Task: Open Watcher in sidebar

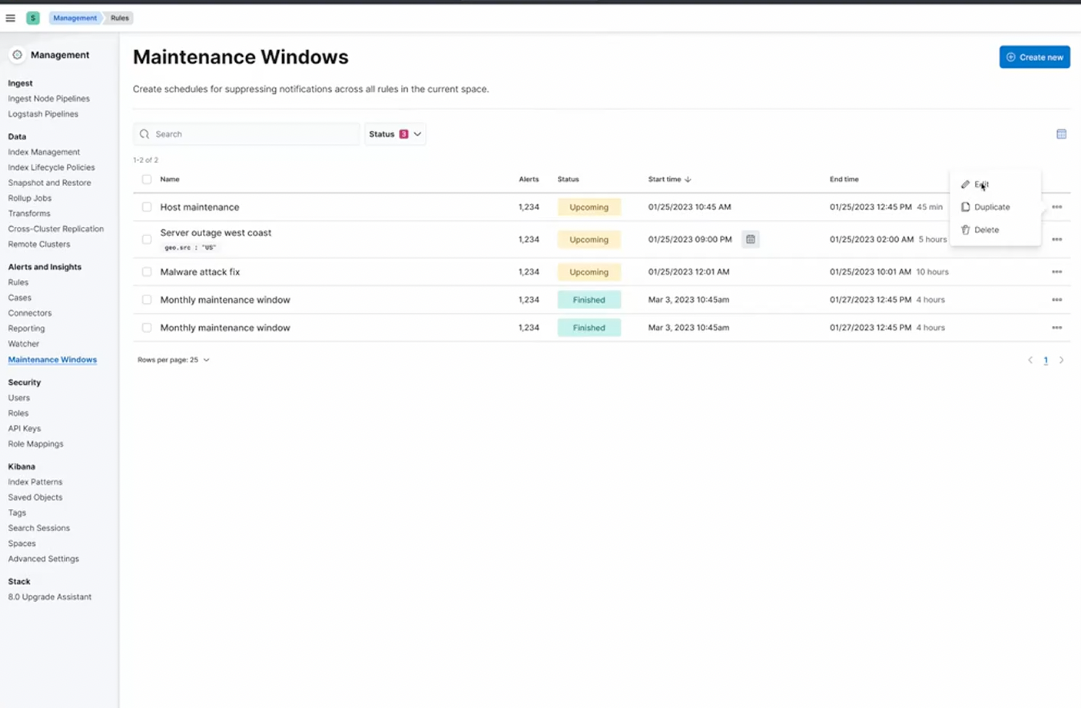Action: (x=23, y=343)
